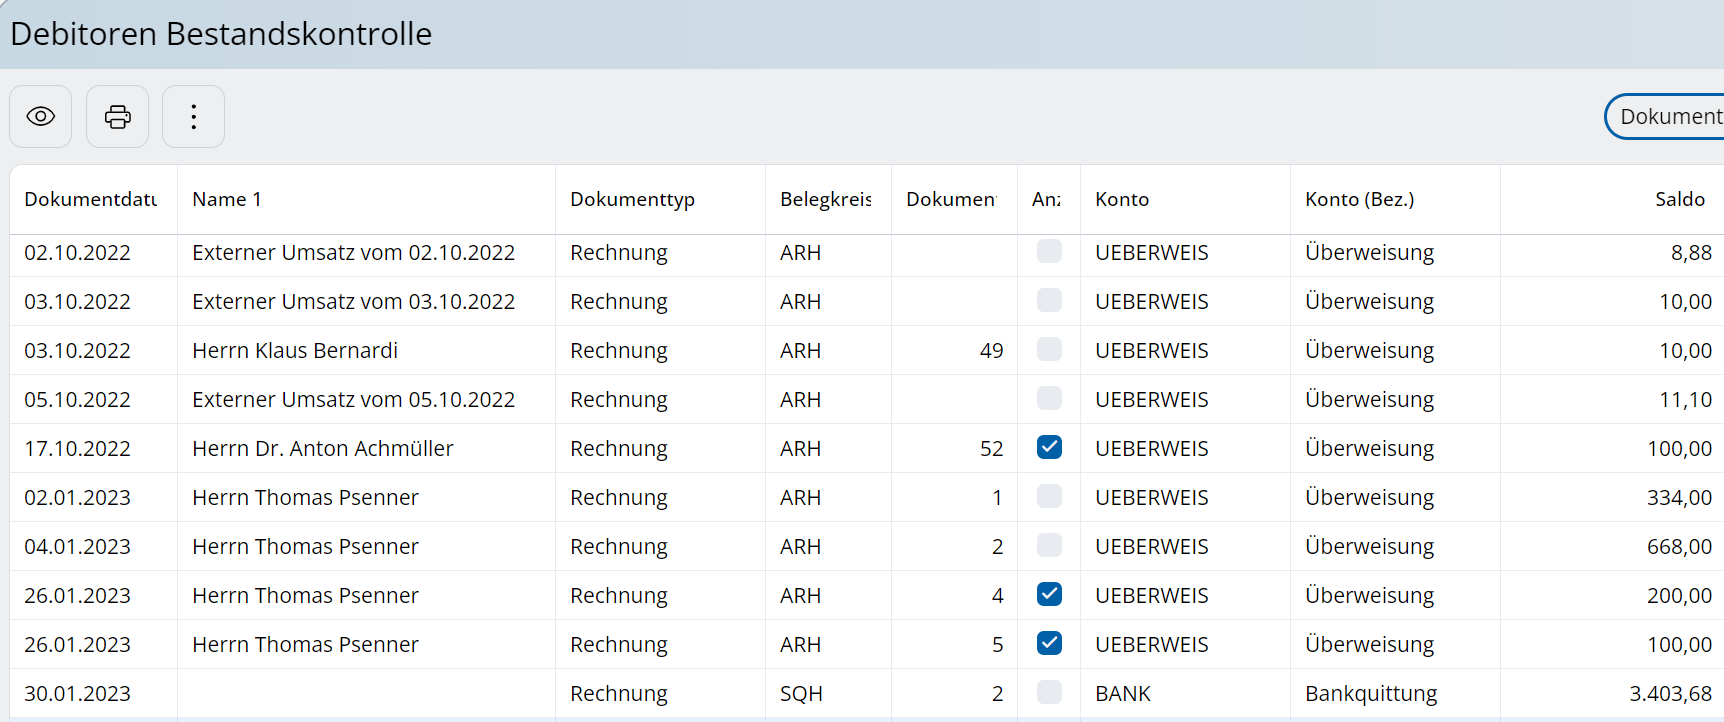Check the checkbox for 02.10.2022 external Umsatz row
The width and height of the screenshot is (1724, 722).
click(x=1049, y=251)
